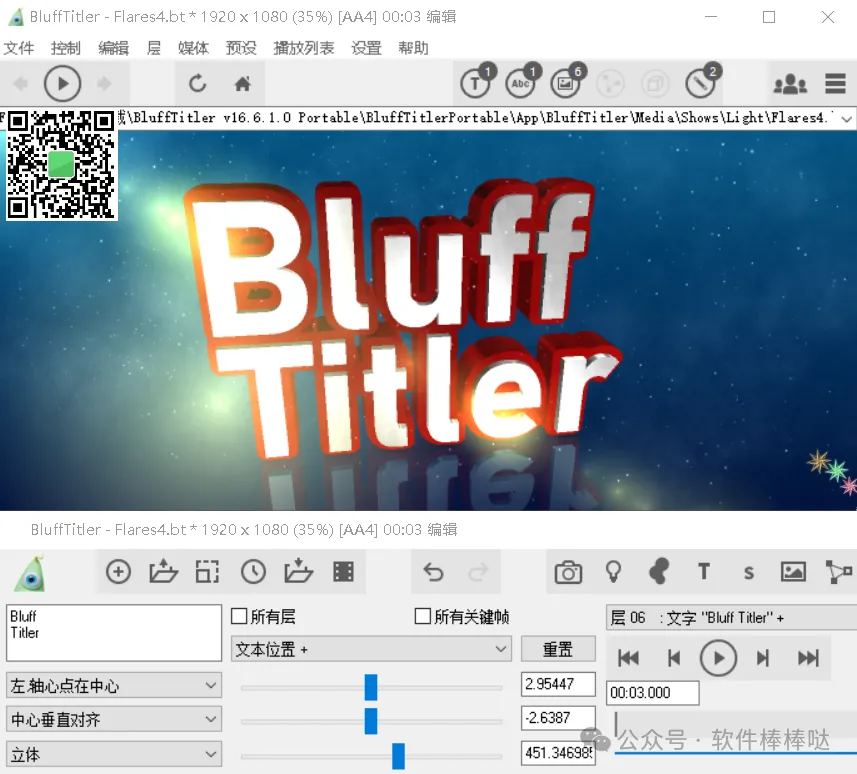Click the 2.95447 value field

558,684
